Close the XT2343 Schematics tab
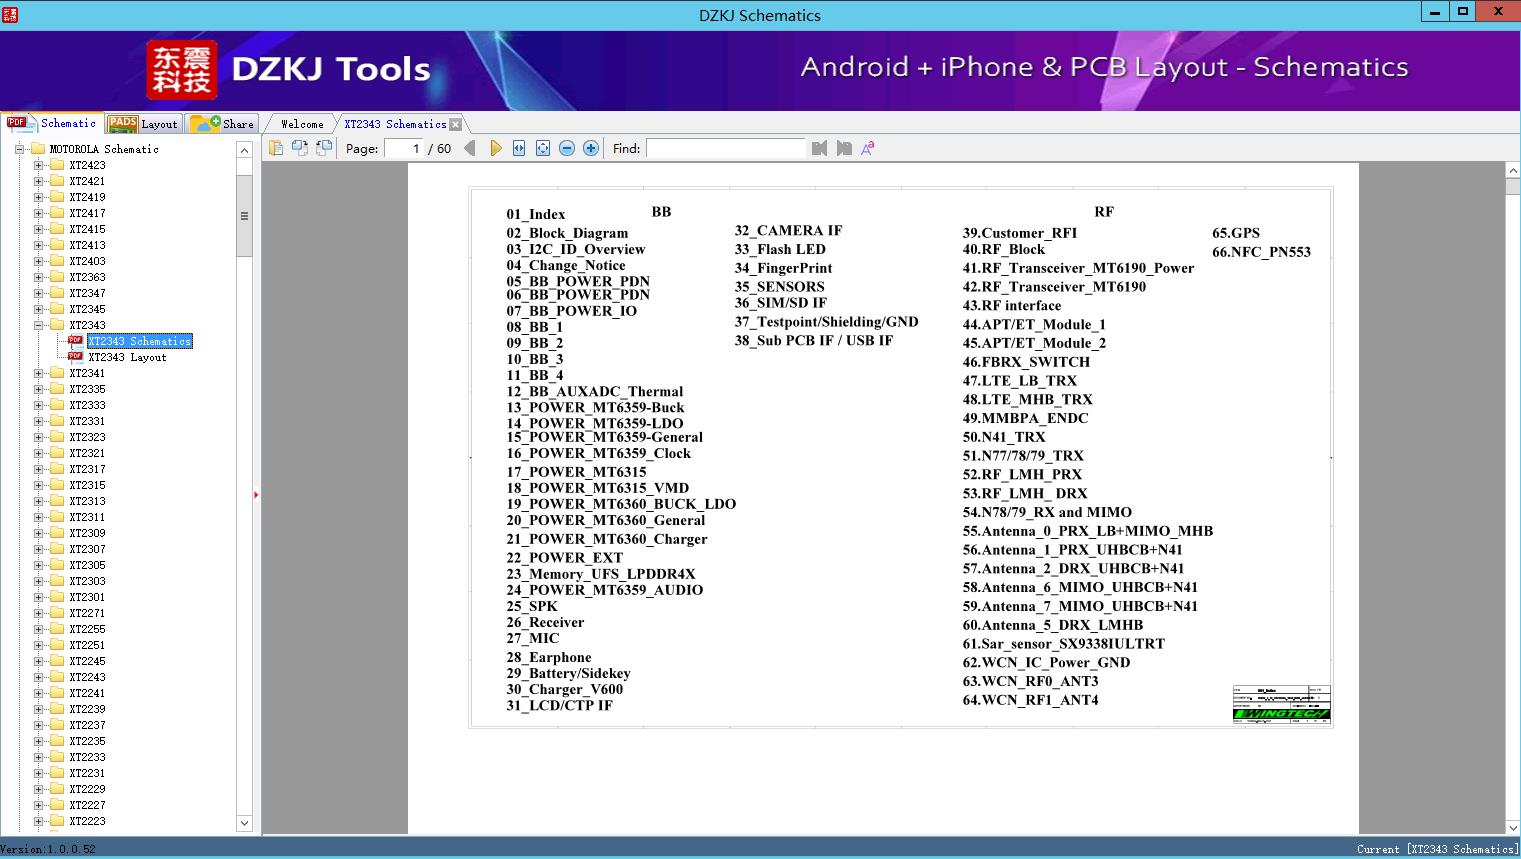 click(456, 125)
